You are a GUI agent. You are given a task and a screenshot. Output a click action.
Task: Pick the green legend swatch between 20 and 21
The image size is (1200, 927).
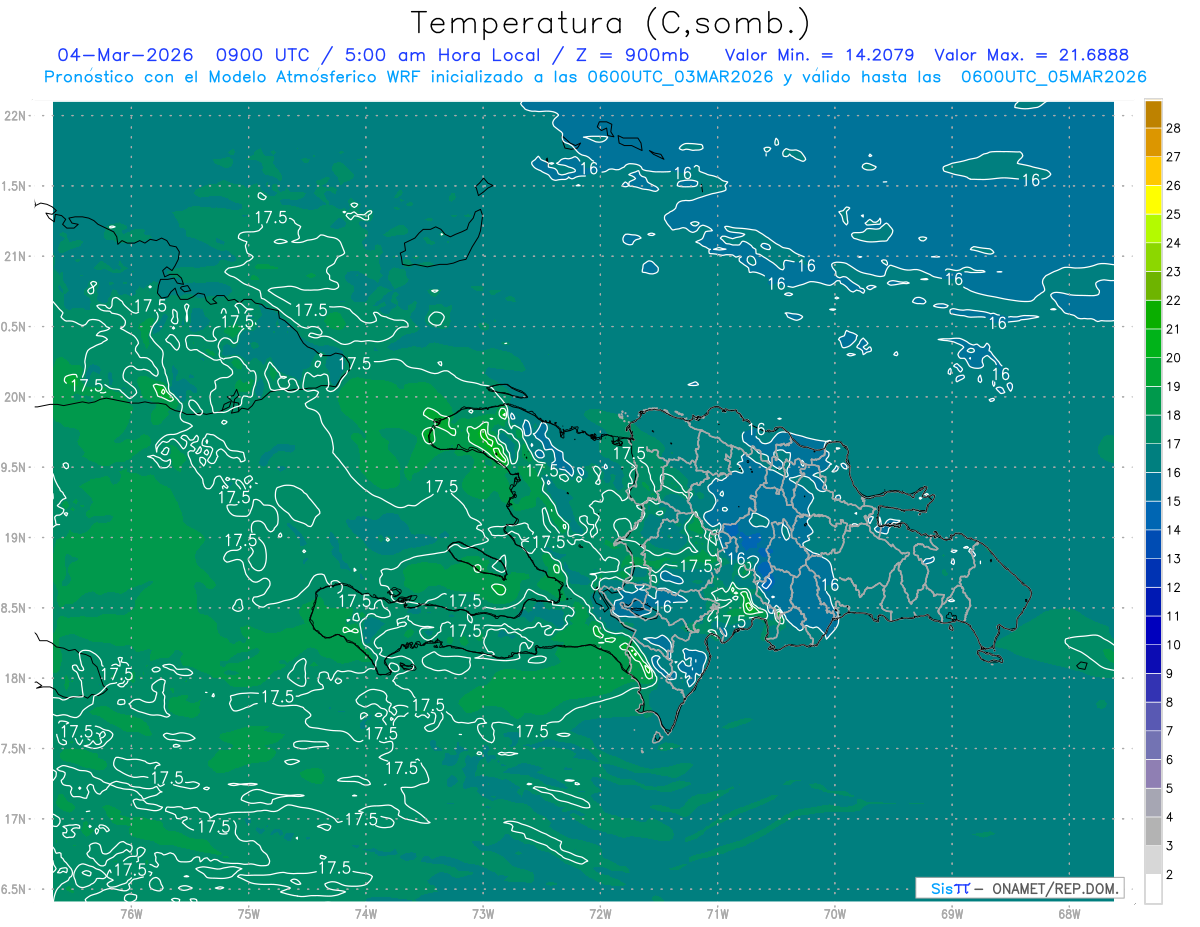(1153, 344)
